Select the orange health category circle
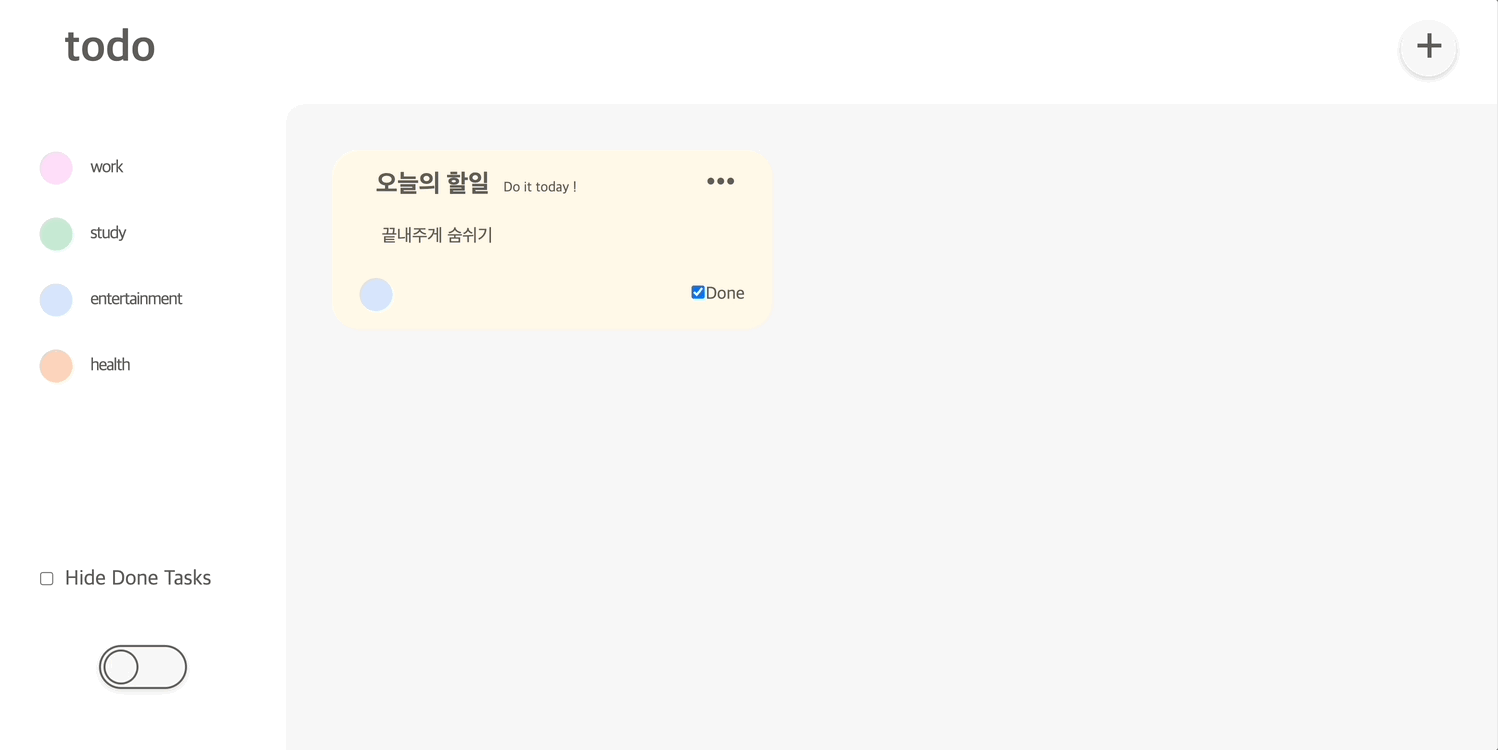Screen dimensions: 1498x750 click(56, 366)
